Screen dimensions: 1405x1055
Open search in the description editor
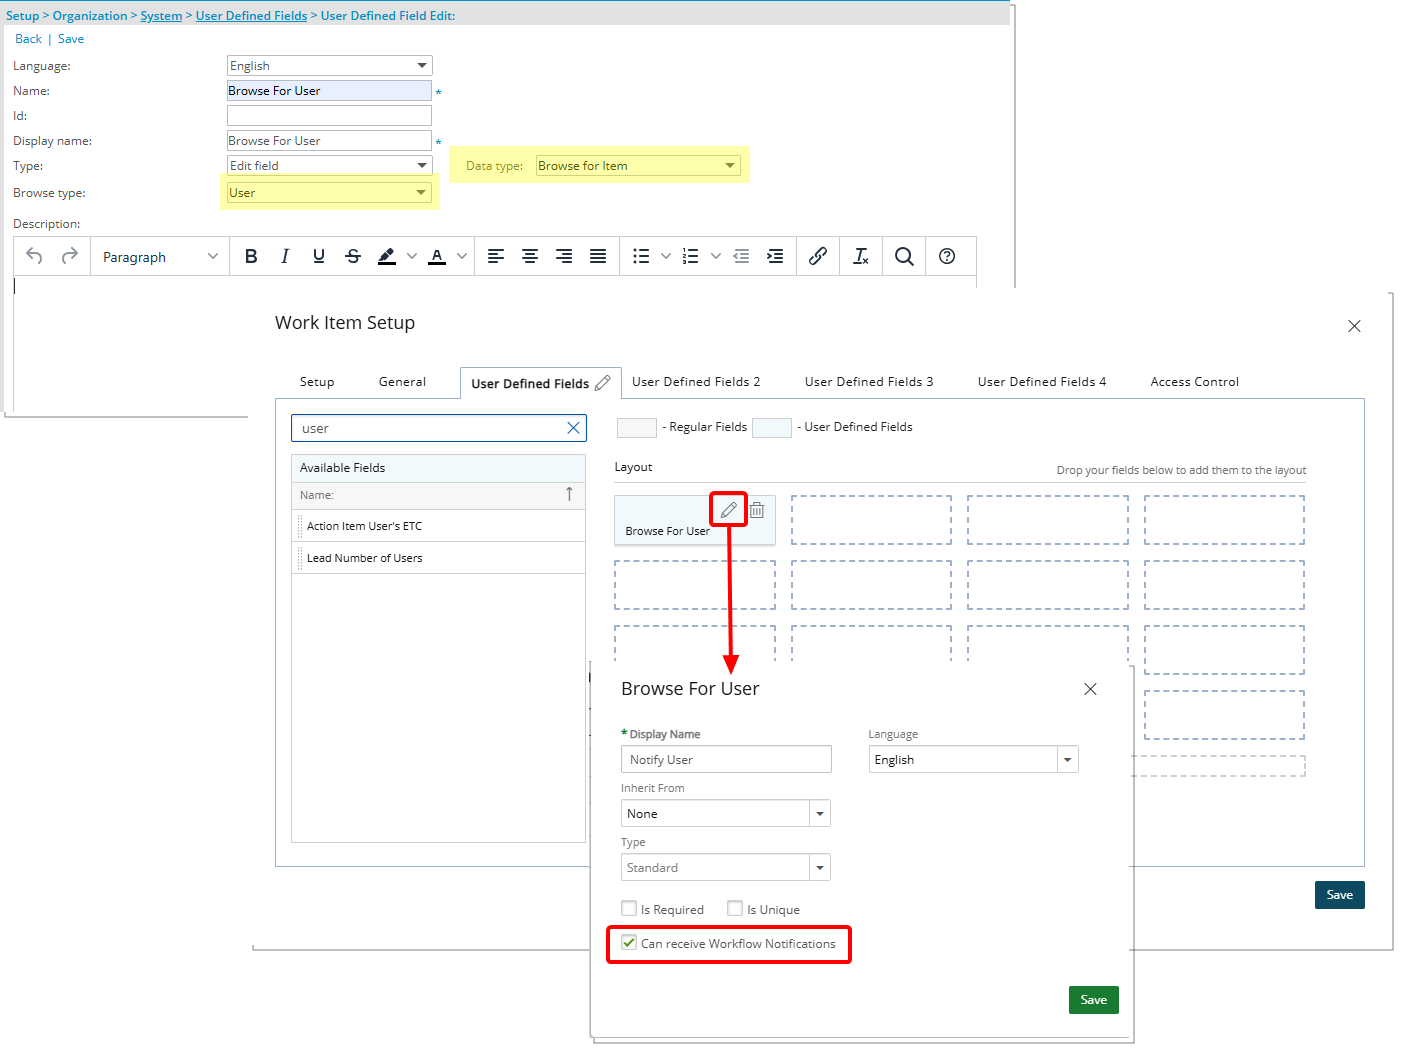904,256
